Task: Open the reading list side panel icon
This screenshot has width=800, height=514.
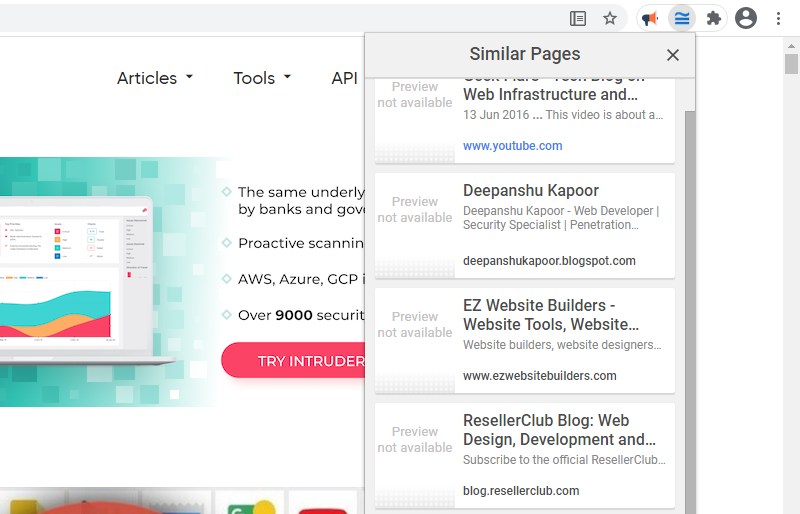Action: (x=578, y=19)
